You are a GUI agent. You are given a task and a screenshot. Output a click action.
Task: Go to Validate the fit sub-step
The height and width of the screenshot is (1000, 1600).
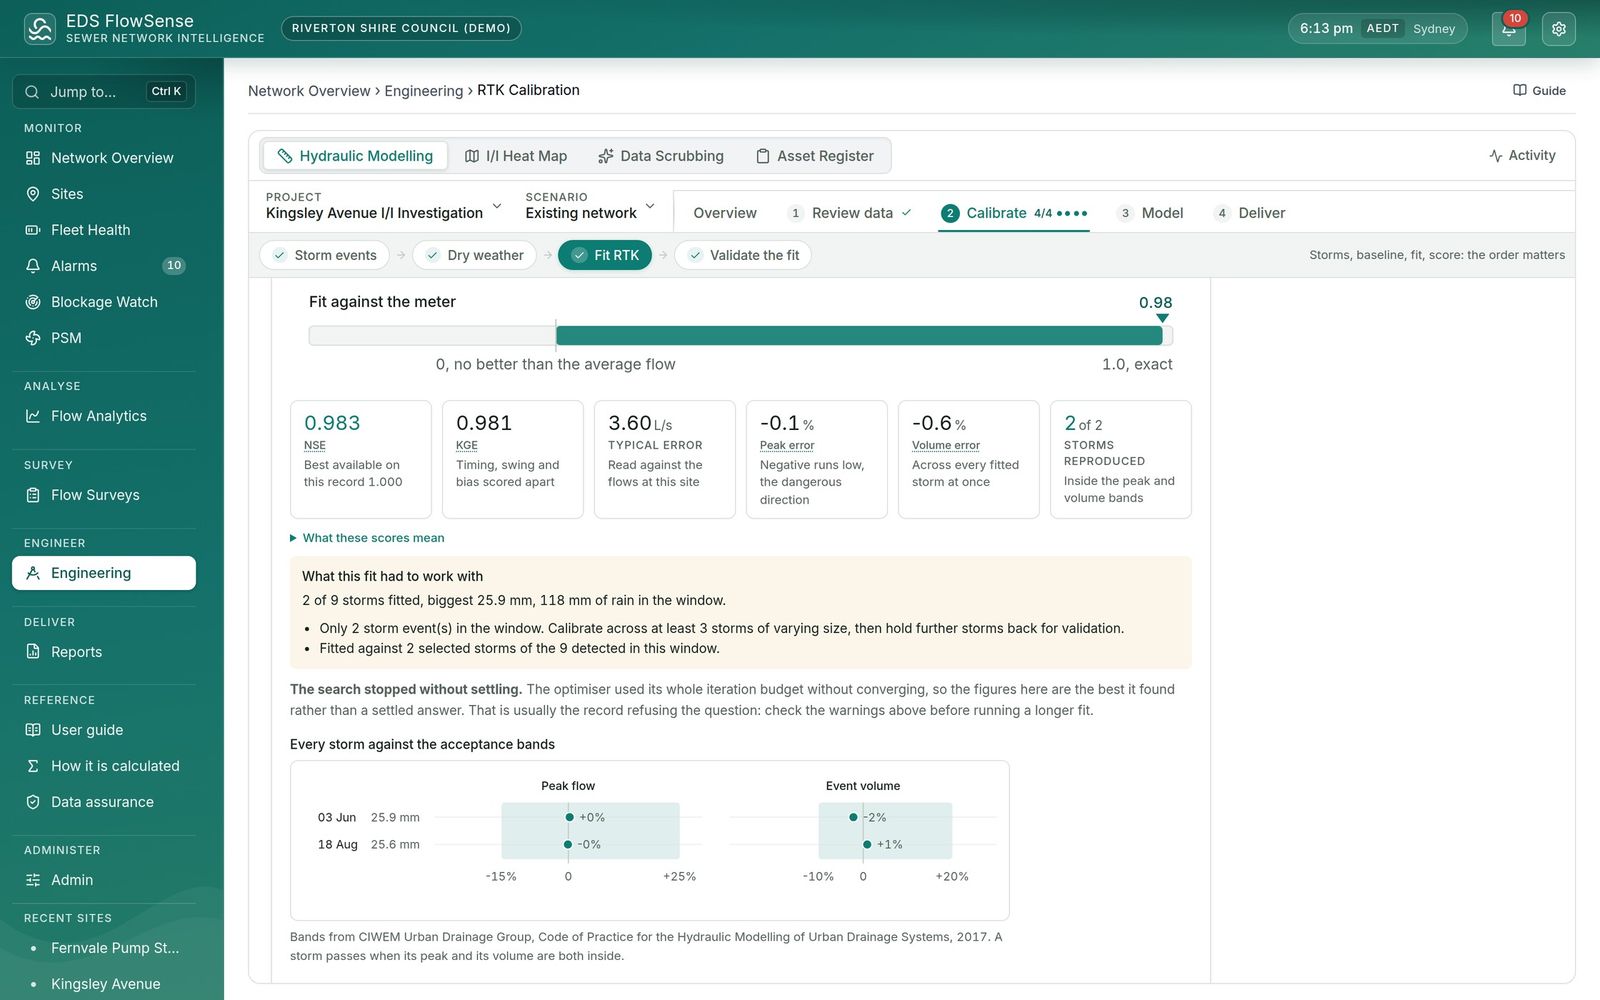pyautogui.click(x=743, y=255)
